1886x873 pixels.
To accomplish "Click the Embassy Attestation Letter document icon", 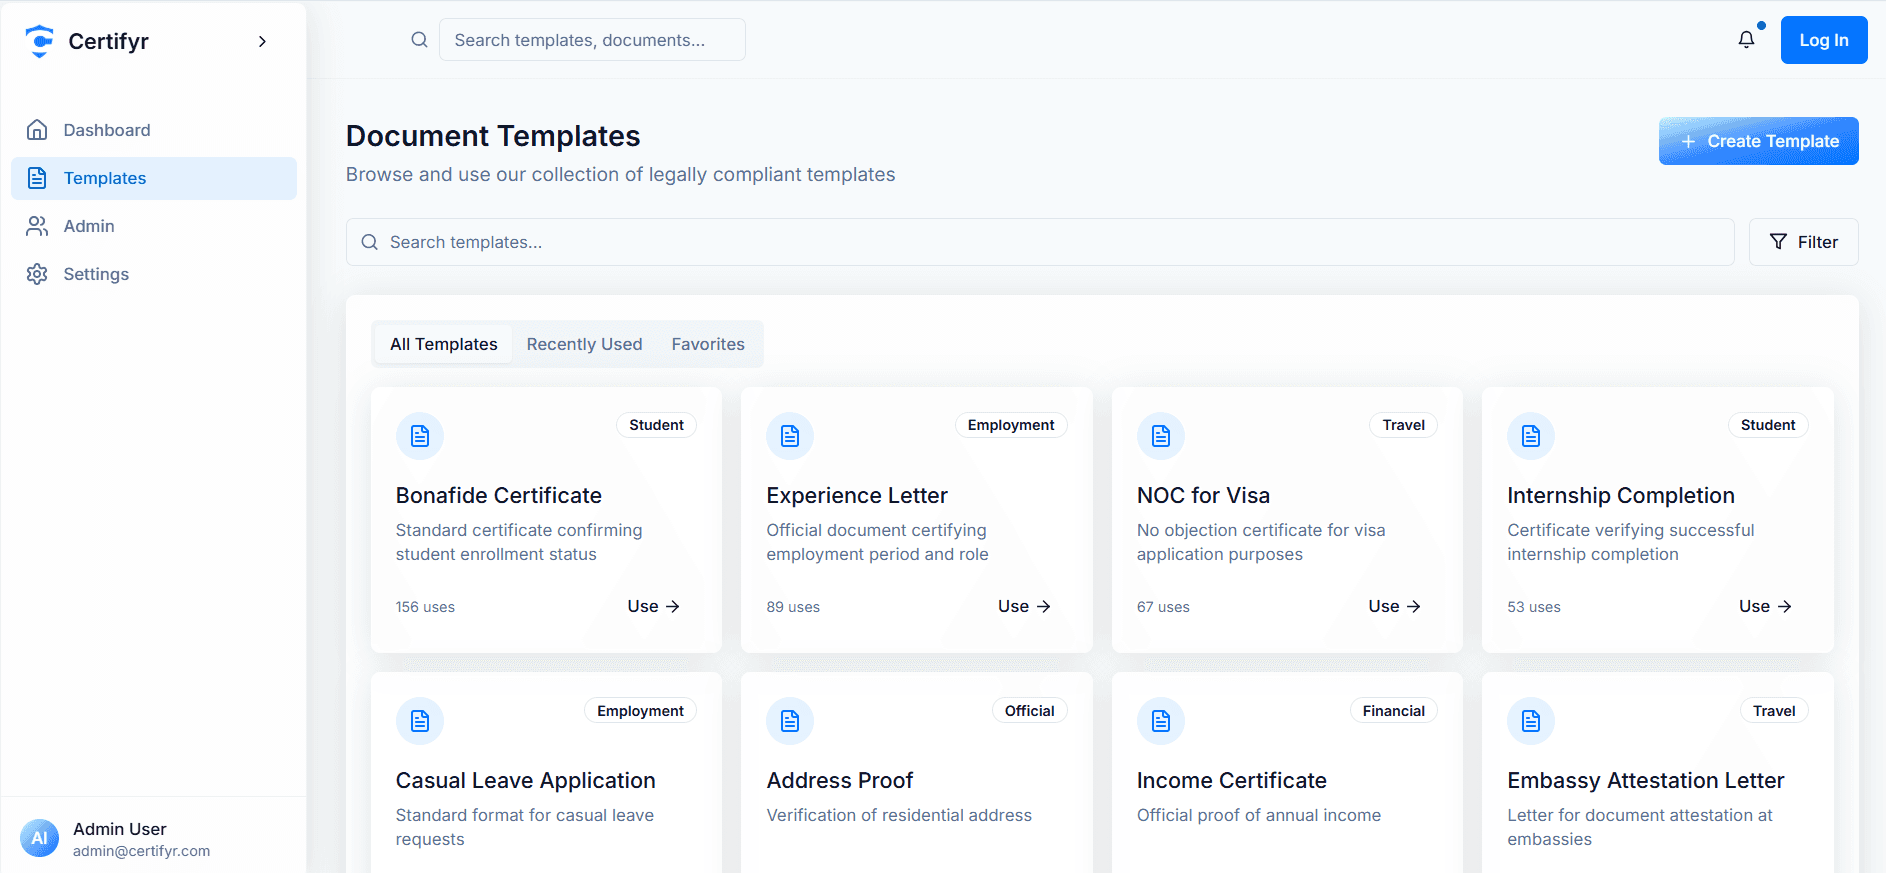I will tap(1531, 721).
